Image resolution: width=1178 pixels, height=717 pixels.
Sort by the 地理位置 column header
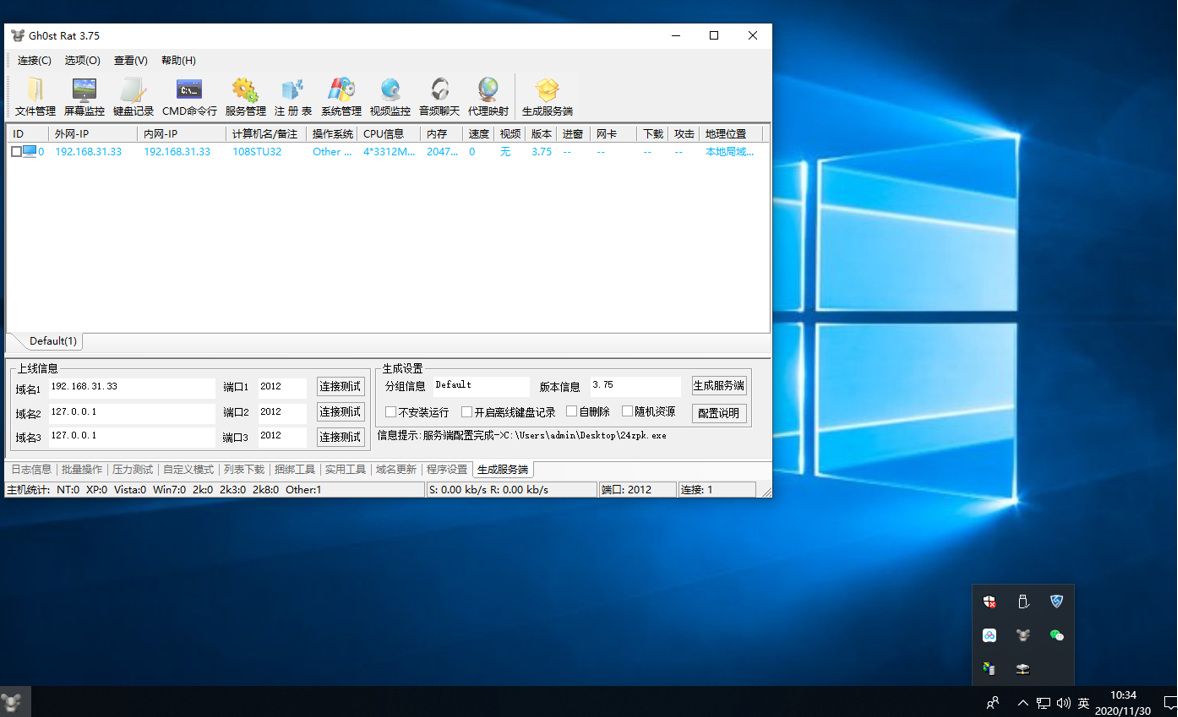point(730,134)
